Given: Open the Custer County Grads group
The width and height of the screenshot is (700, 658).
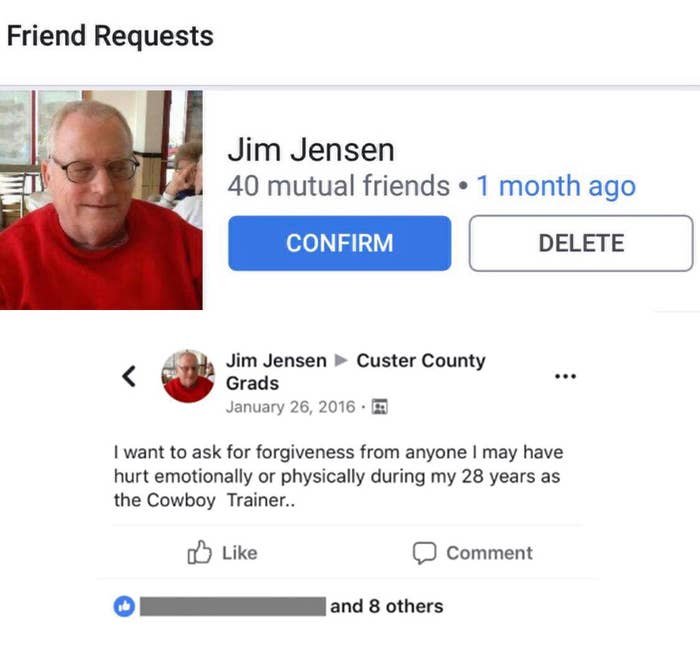Looking at the screenshot, I should point(356,372).
